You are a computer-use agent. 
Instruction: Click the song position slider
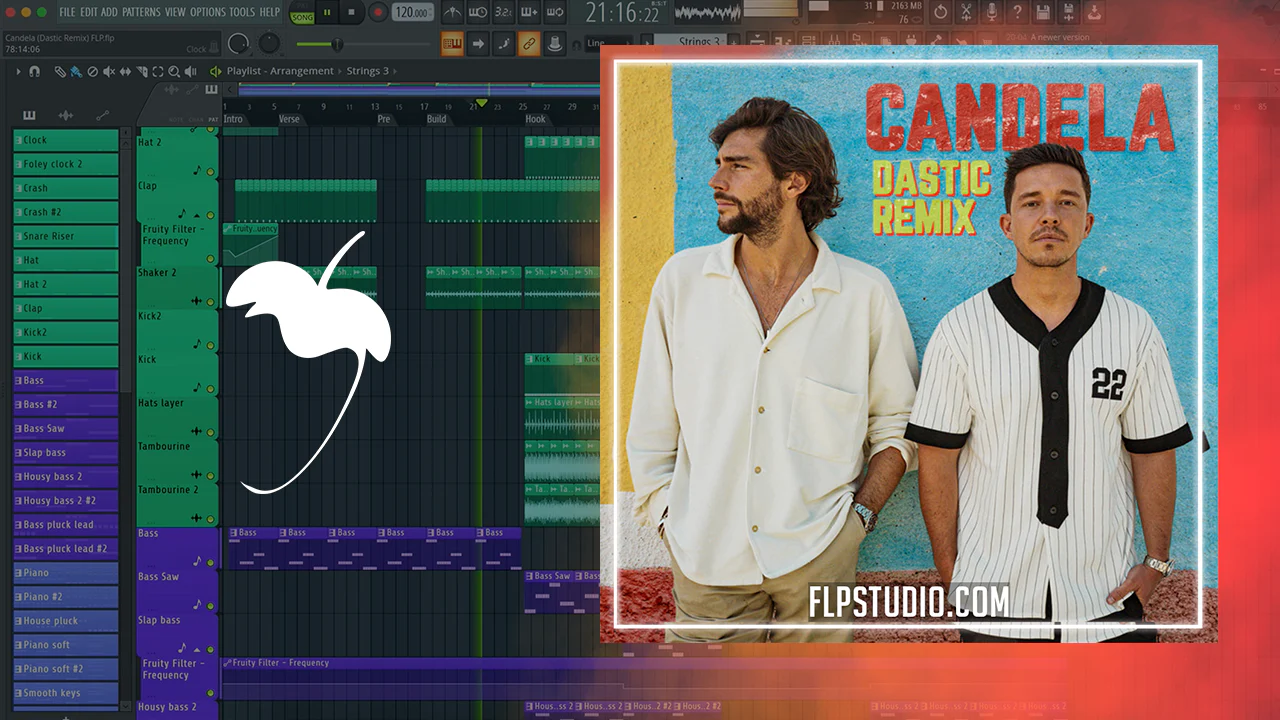pyautogui.click(x=364, y=44)
